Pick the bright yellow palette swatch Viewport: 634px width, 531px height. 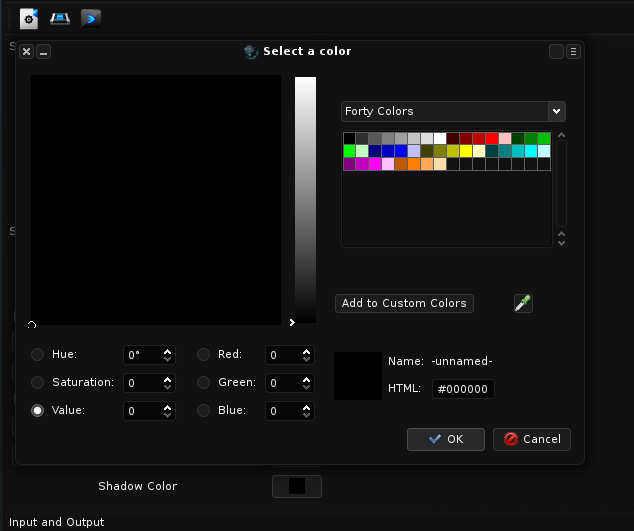(x=466, y=151)
